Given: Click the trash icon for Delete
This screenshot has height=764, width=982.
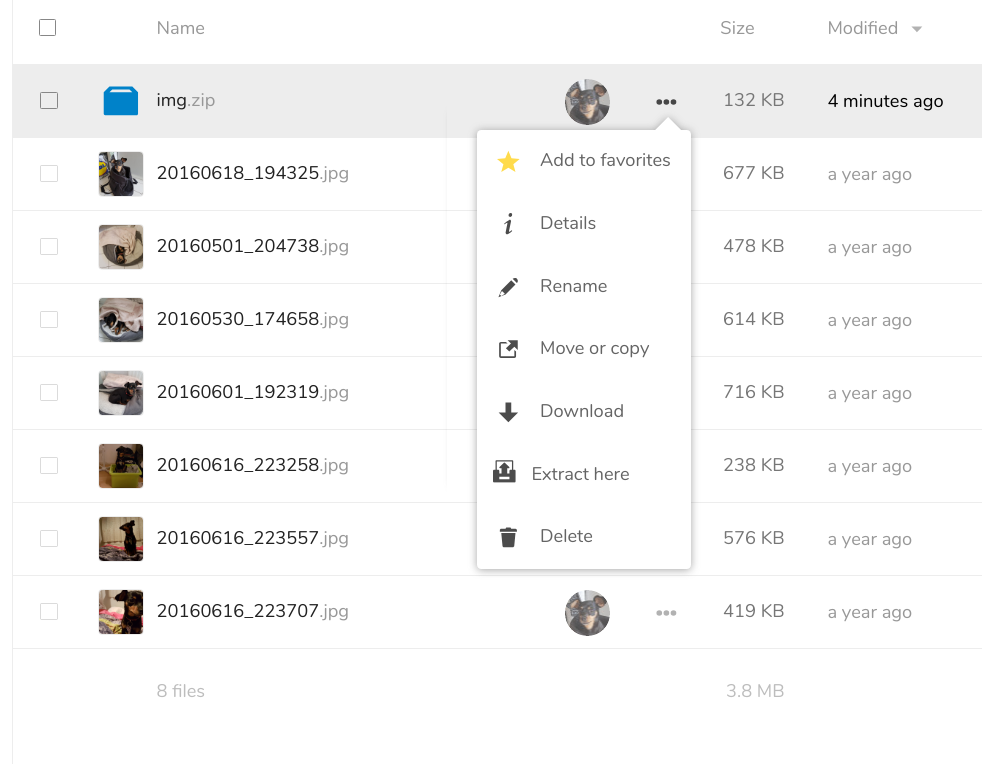Looking at the screenshot, I should 508,537.
